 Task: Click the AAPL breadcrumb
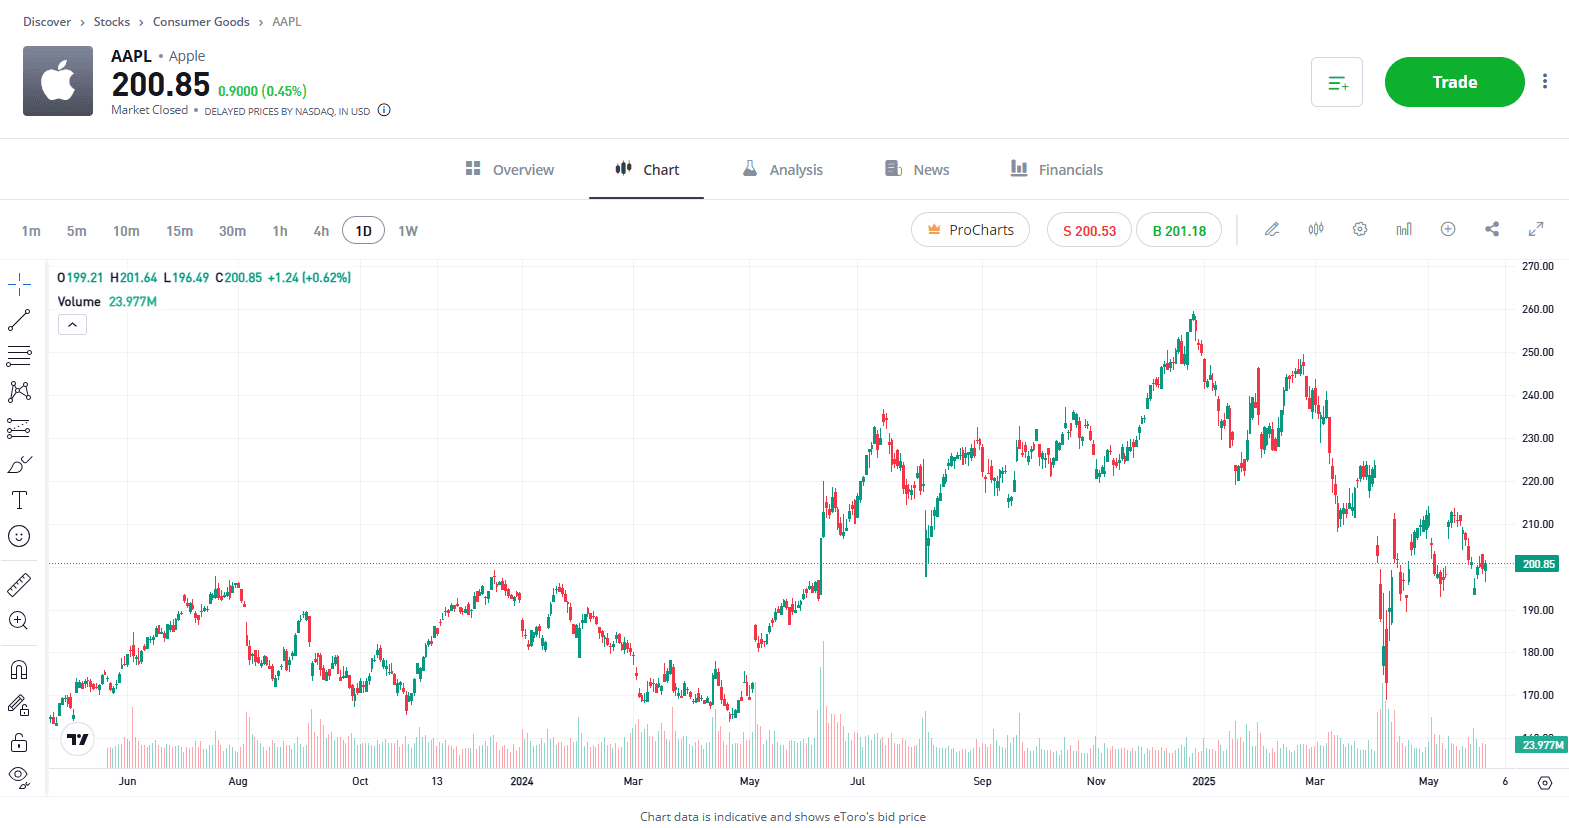pos(287,21)
